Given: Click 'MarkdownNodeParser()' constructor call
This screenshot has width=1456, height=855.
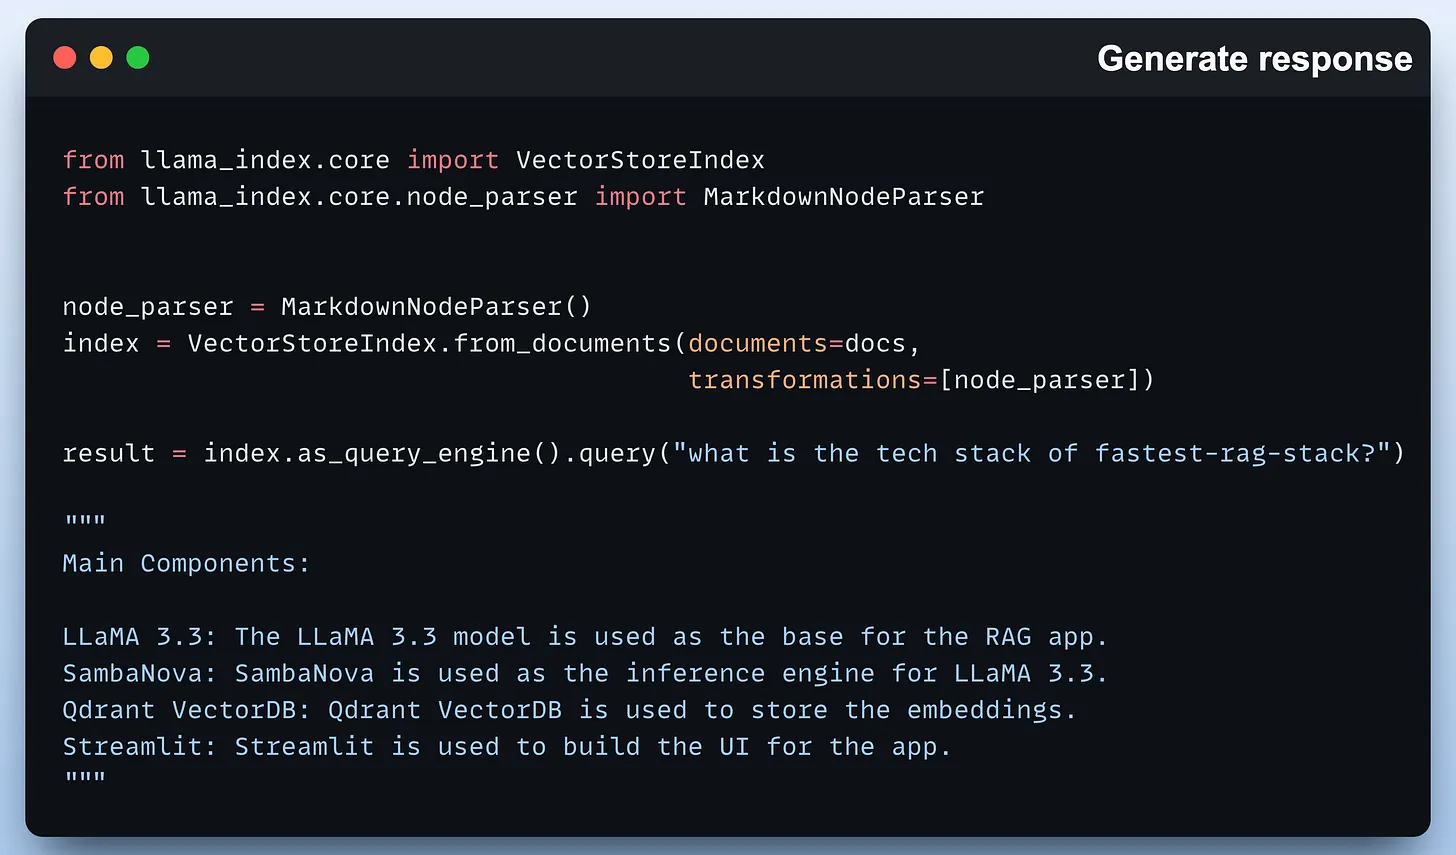Looking at the screenshot, I should [x=436, y=307].
